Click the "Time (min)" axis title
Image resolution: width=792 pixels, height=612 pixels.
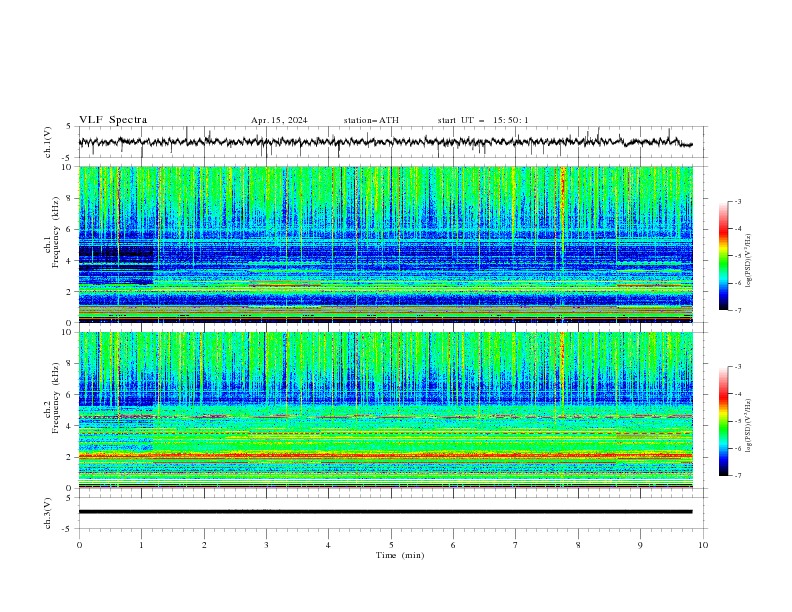point(400,555)
